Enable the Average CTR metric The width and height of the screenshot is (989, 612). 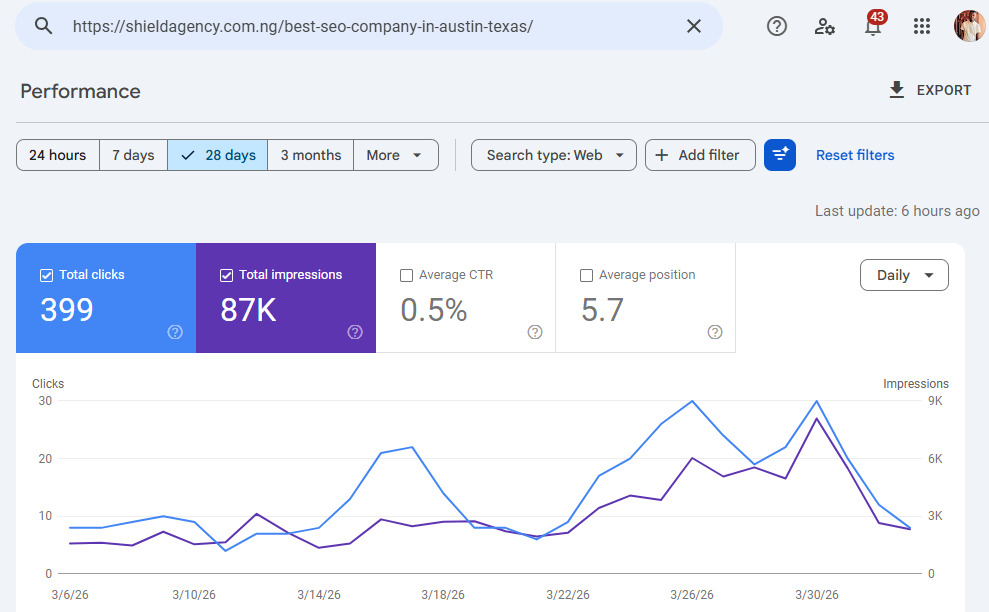407,274
